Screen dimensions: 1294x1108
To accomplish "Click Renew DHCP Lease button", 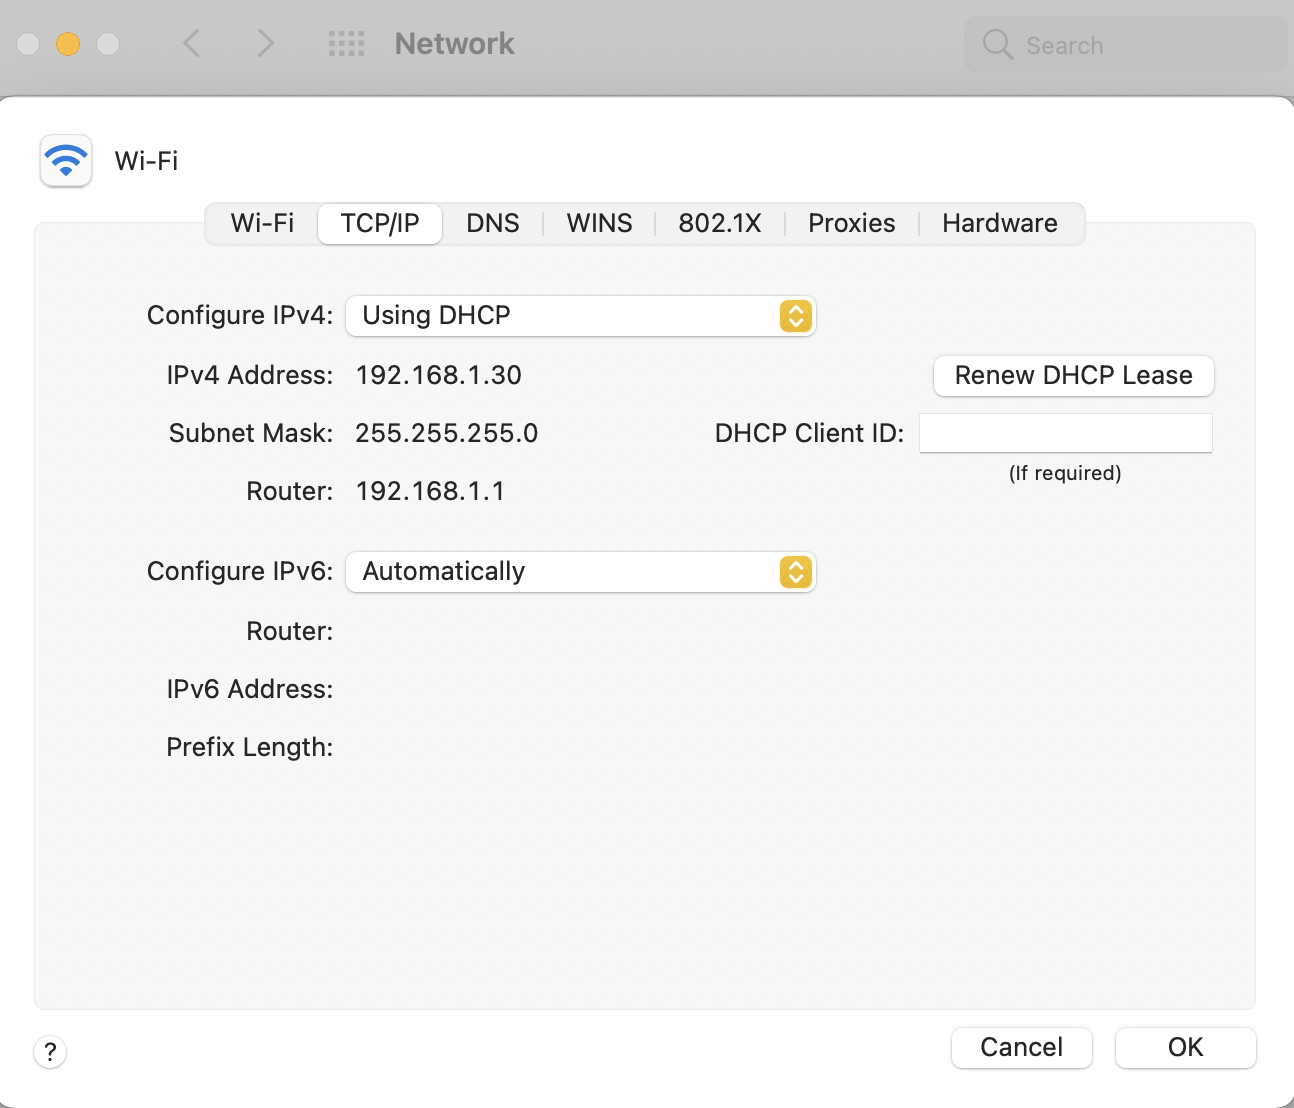I will pyautogui.click(x=1074, y=376).
